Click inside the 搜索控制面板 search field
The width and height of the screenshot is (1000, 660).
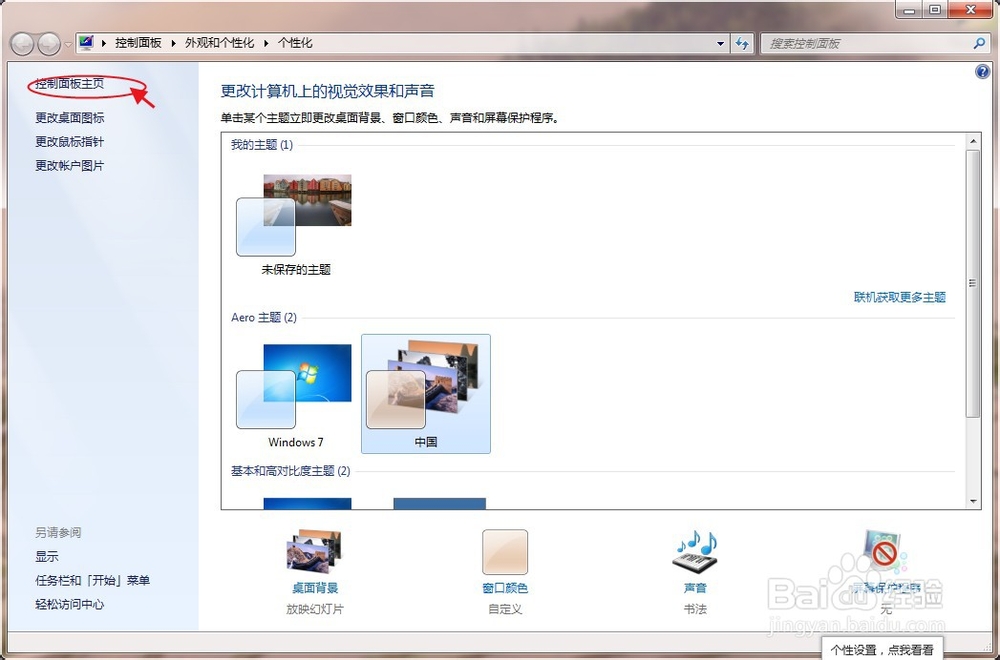click(x=860, y=43)
